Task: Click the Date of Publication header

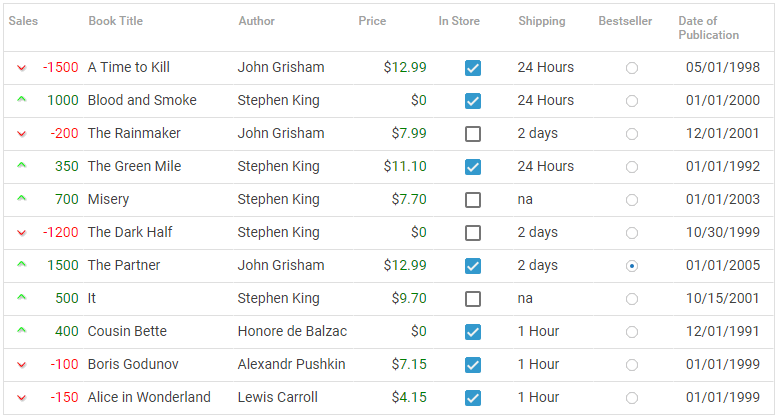Action: click(708, 28)
